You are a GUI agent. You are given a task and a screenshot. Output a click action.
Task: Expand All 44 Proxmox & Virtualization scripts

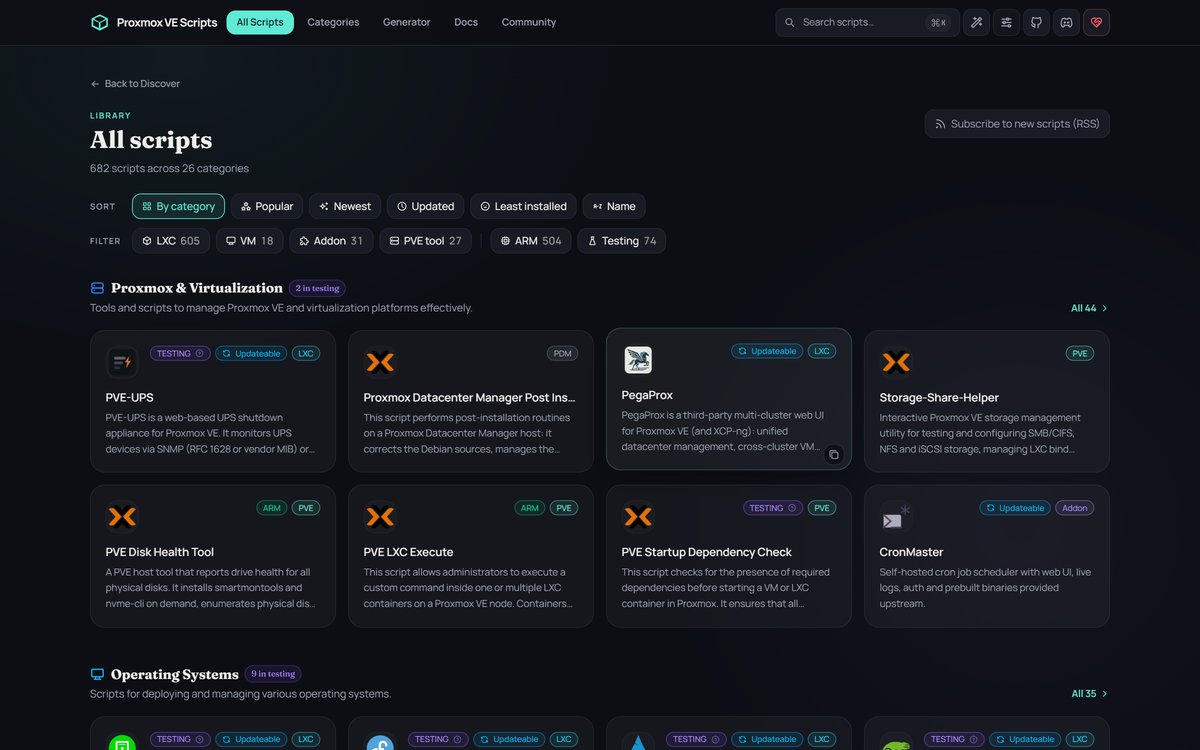(1089, 308)
